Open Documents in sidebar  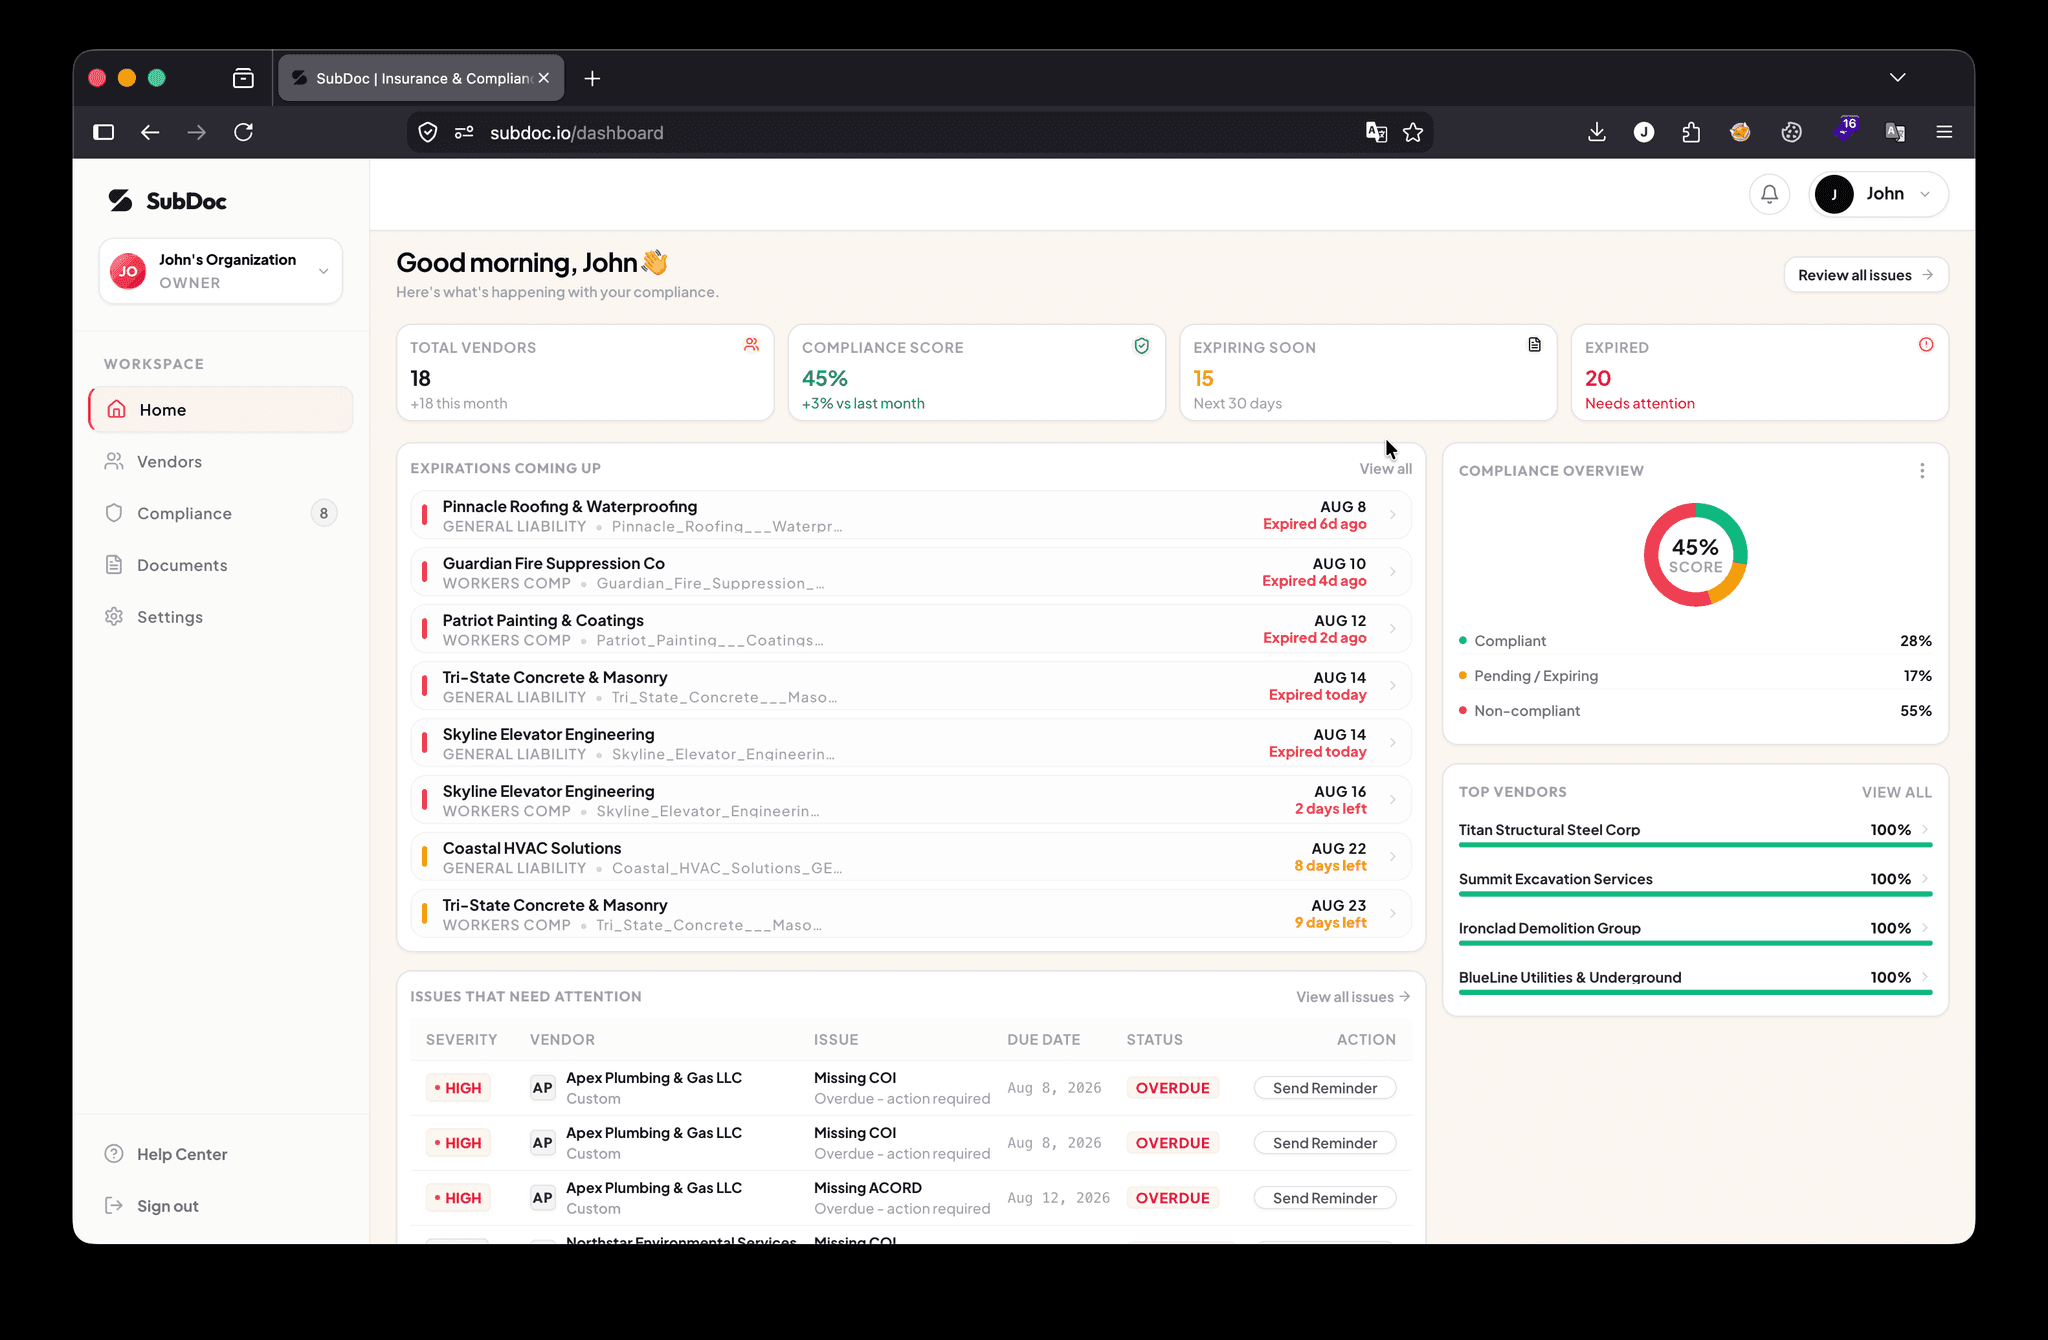click(221, 566)
